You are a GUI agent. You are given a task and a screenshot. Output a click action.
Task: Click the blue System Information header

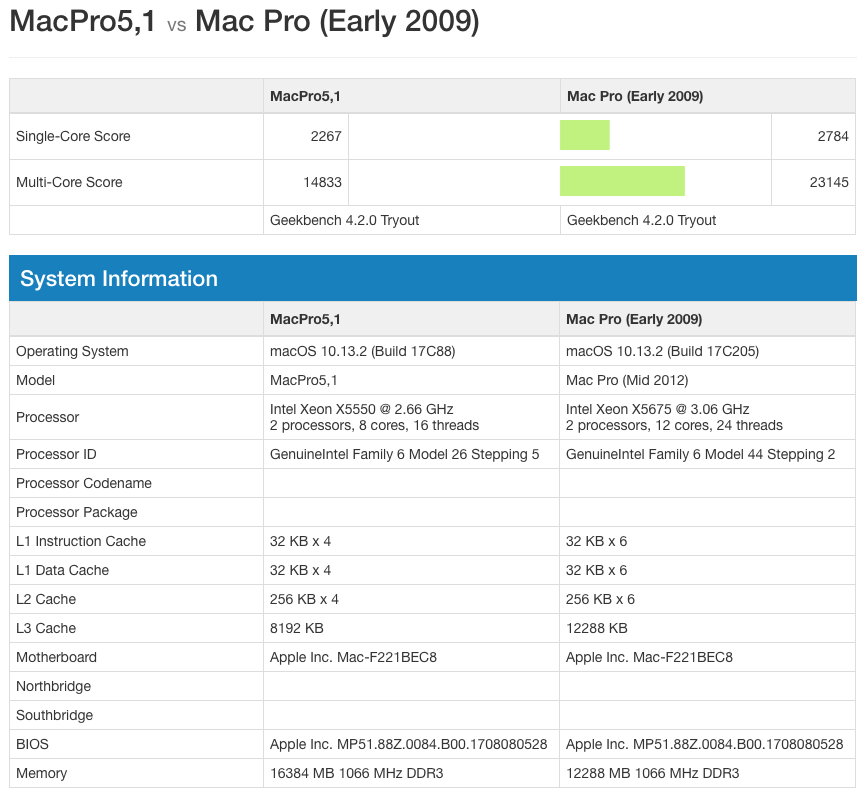(x=119, y=279)
